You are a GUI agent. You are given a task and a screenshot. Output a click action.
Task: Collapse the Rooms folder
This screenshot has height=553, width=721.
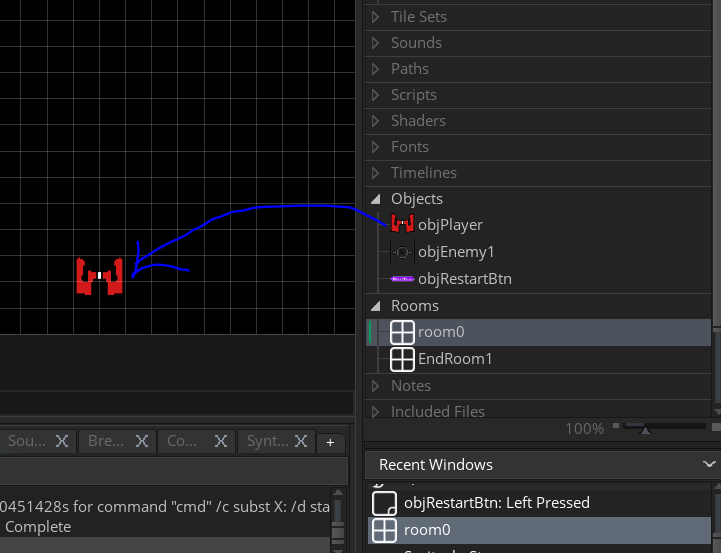pos(376,306)
